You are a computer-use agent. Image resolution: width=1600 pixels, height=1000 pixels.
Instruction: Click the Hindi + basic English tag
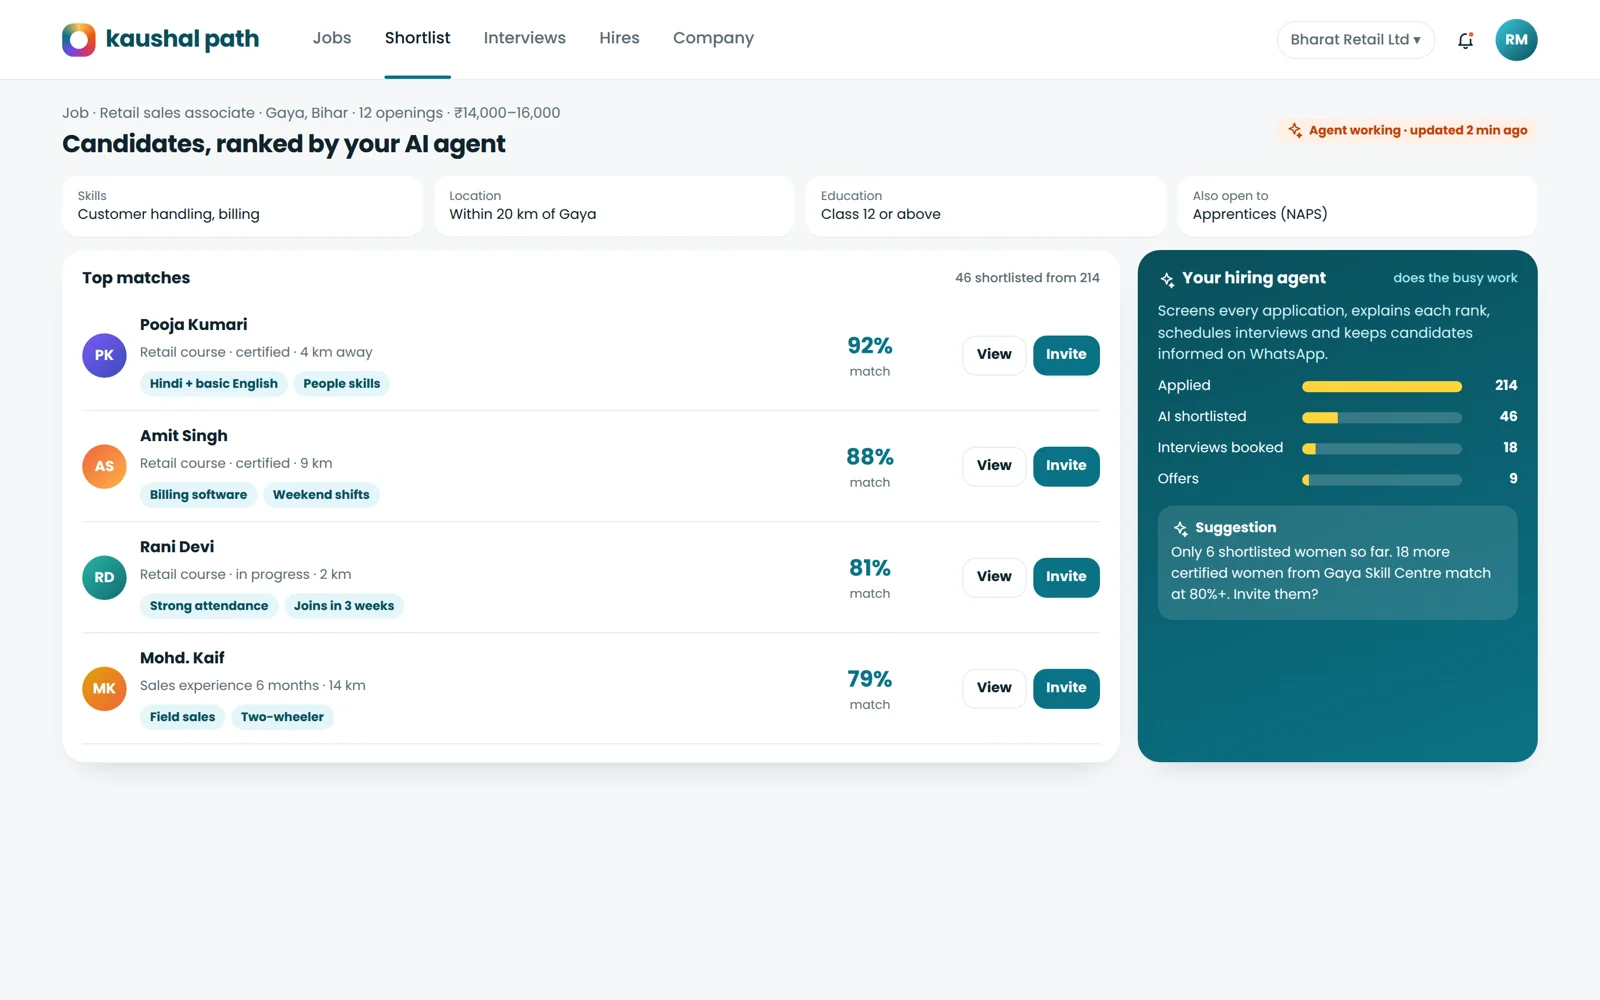point(214,384)
